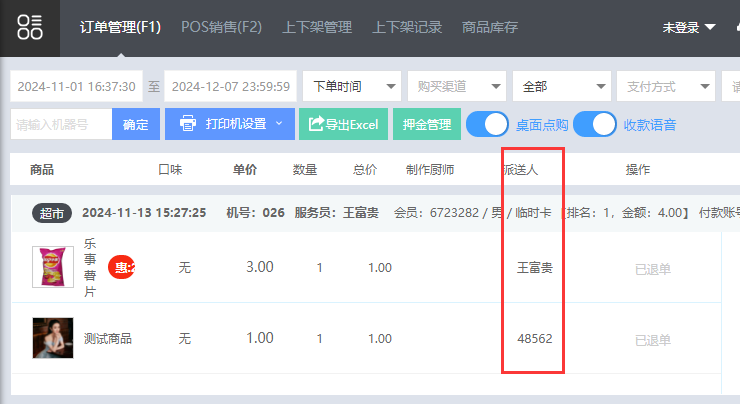Click the export share icon
Viewport: 740px width, 404px height.
(316, 124)
